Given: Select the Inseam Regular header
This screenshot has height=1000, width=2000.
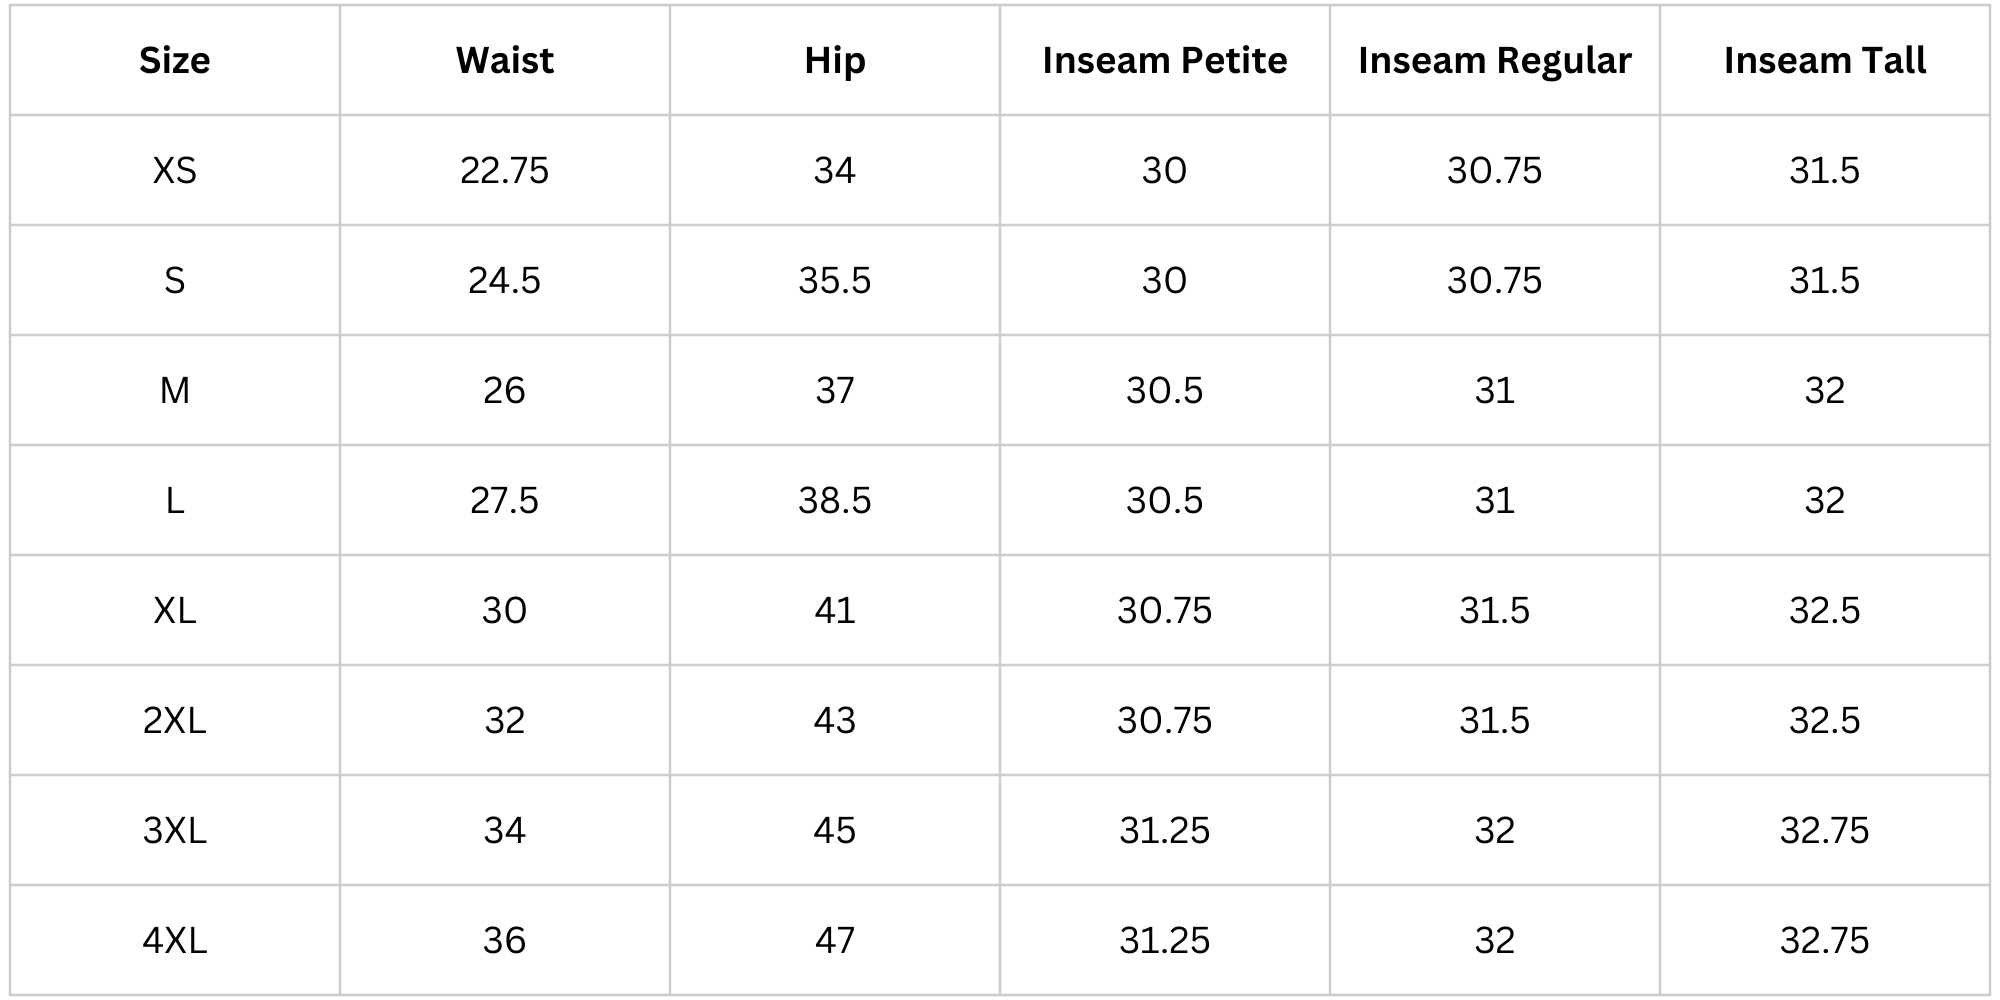Looking at the screenshot, I should point(1494,61).
